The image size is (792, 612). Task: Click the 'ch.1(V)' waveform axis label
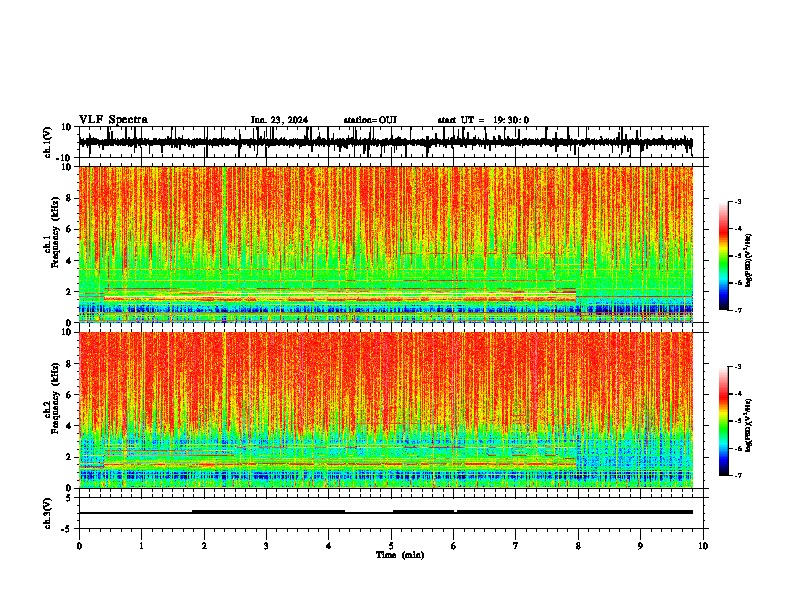click(x=48, y=142)
